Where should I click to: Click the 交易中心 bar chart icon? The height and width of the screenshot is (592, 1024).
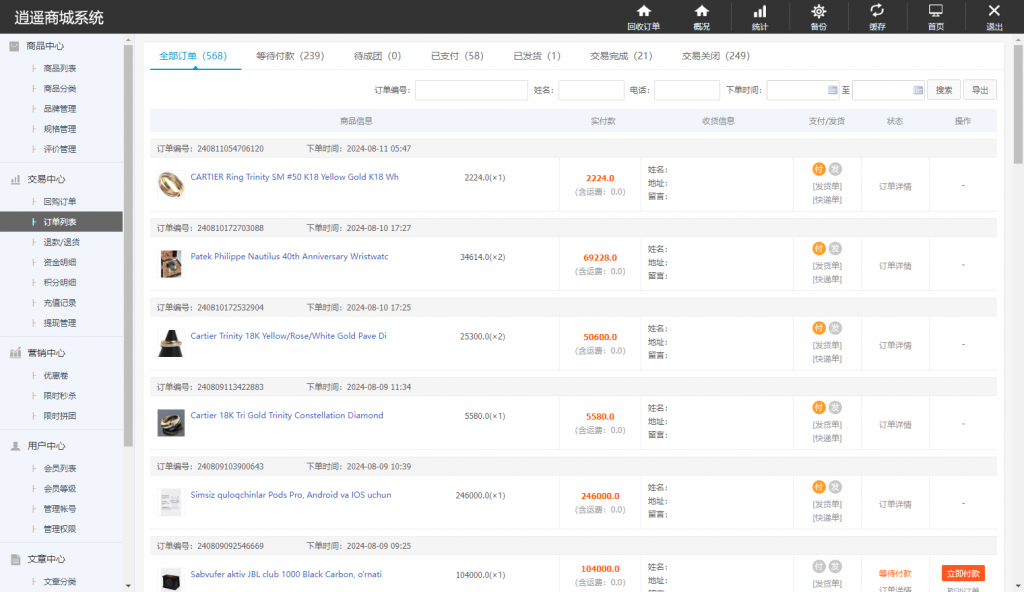pyautogui.click(x=15, y=179)
